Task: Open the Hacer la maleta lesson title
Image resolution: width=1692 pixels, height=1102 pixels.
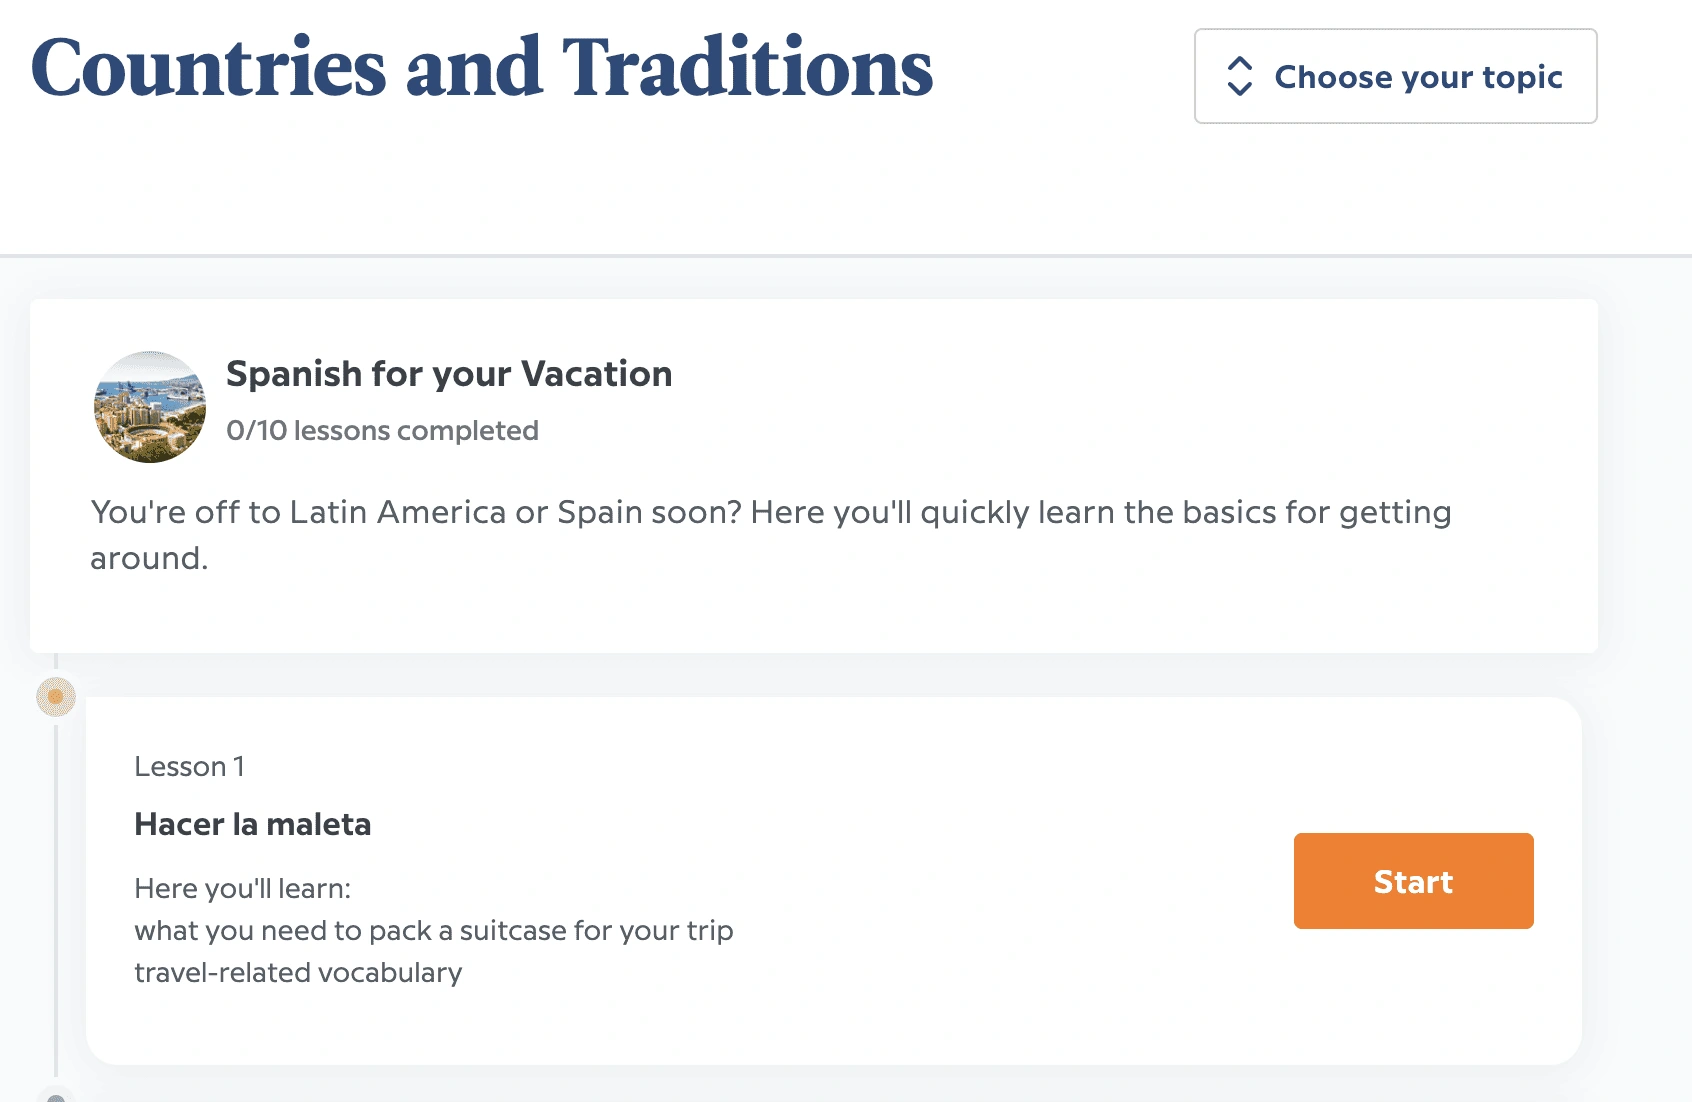Action: pyautogui.click(x=253, y=824)
